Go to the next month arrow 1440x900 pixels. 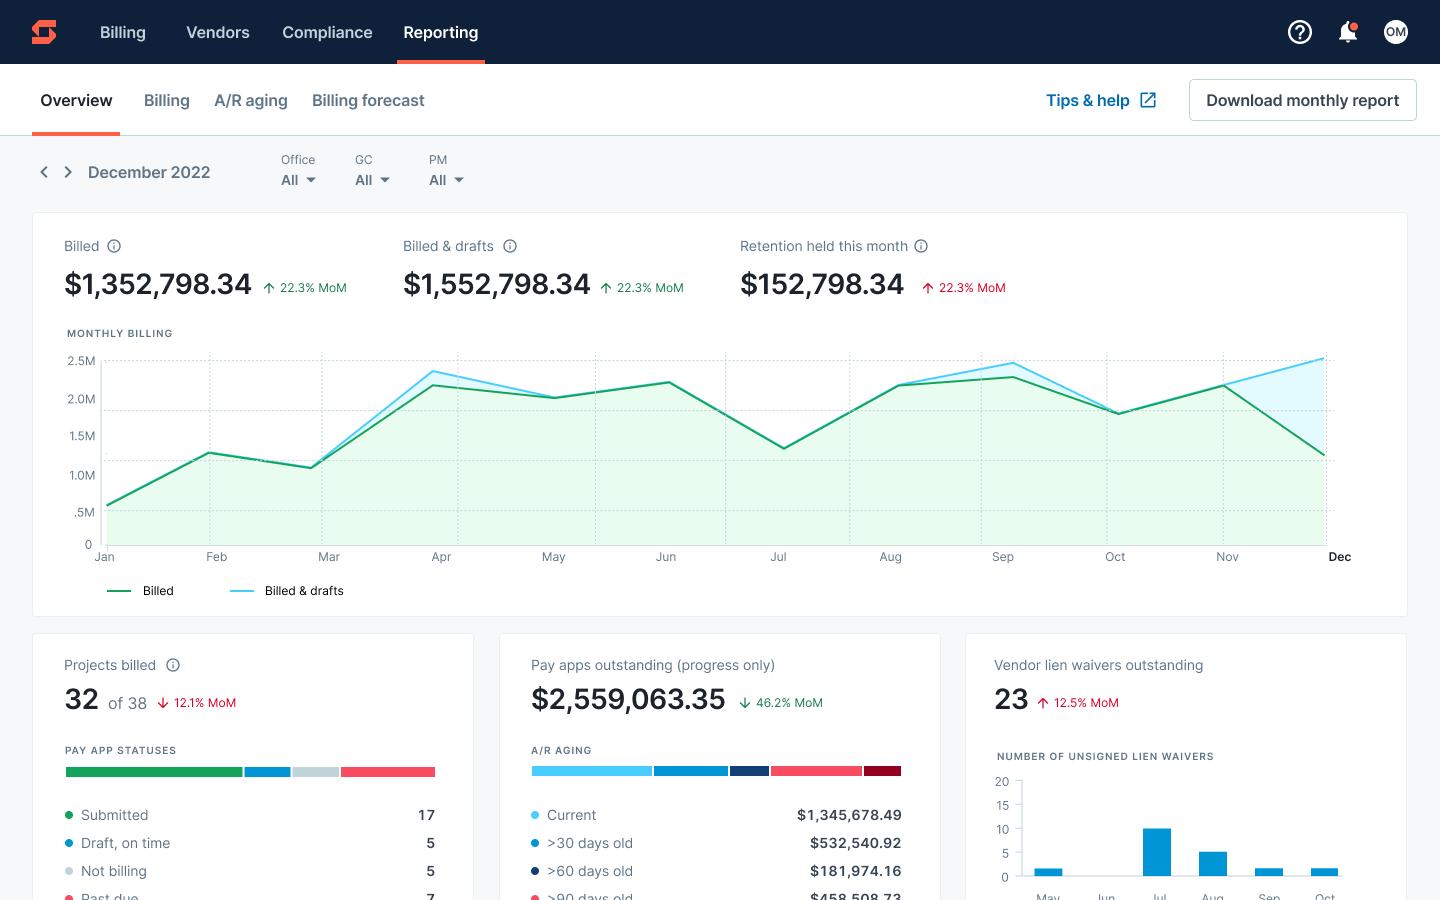[68, 172]
